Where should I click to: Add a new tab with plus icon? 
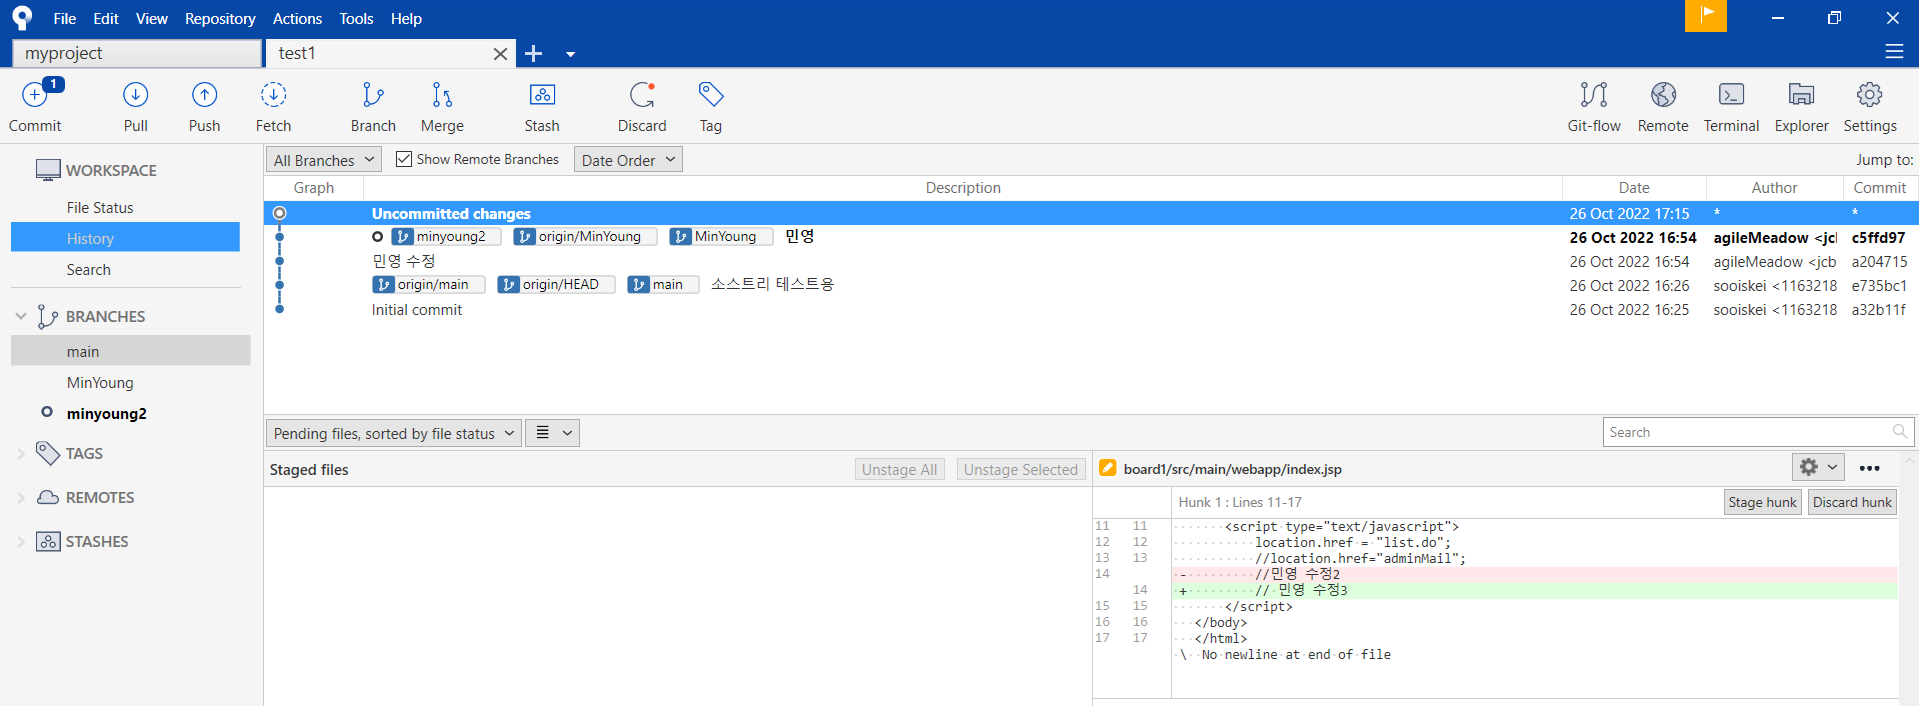pyautogui.click(x=534, y=53)
